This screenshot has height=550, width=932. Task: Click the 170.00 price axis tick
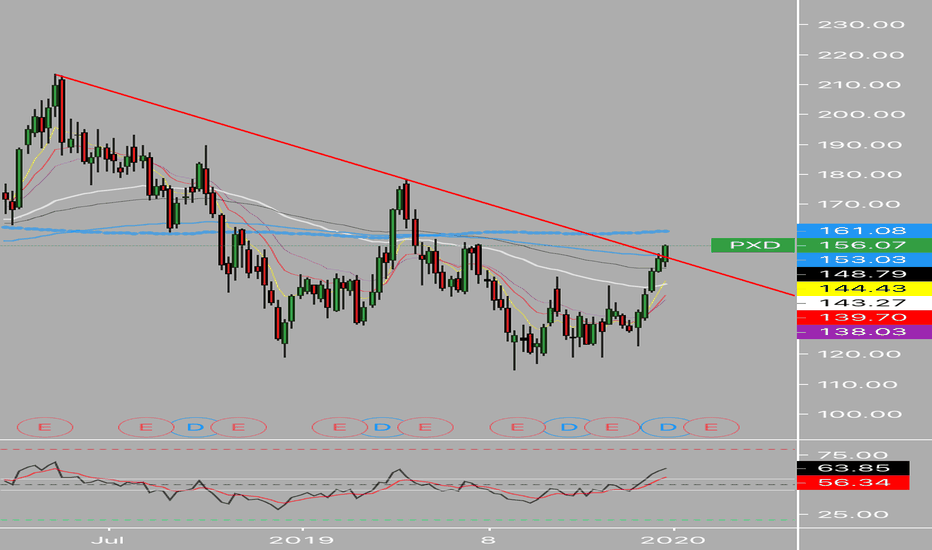861,204
